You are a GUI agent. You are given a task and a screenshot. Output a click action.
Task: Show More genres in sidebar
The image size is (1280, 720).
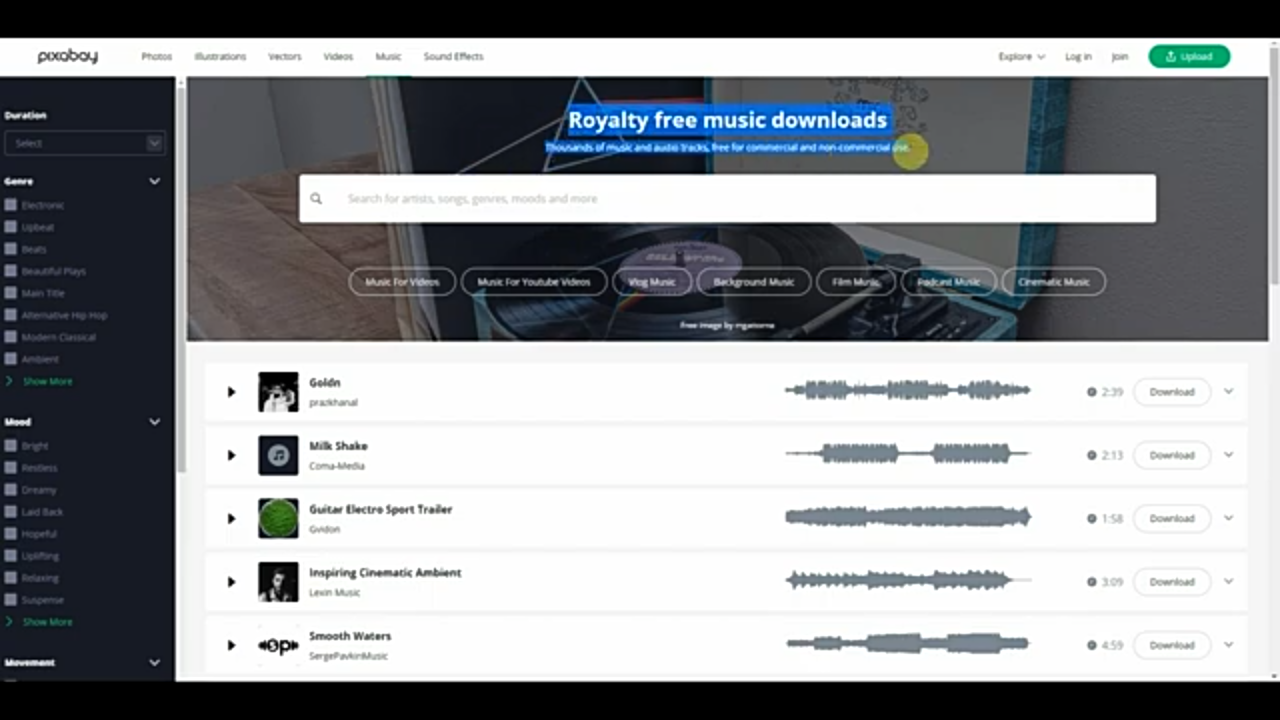[x=47, y=381]
